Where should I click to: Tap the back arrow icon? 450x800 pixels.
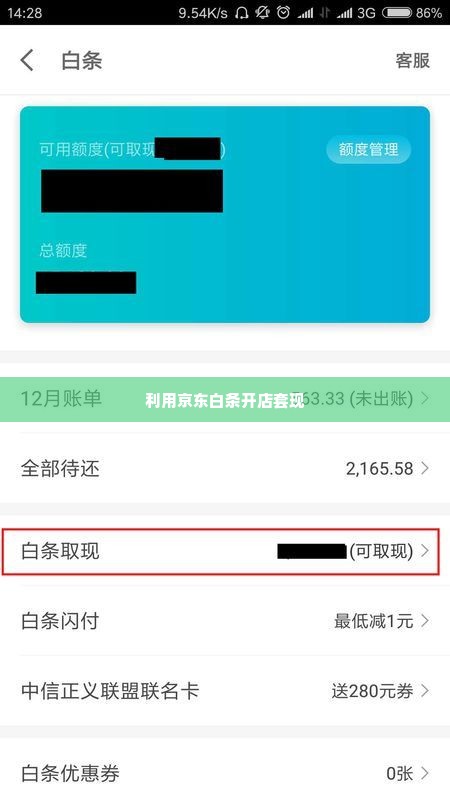click(27, 60)
